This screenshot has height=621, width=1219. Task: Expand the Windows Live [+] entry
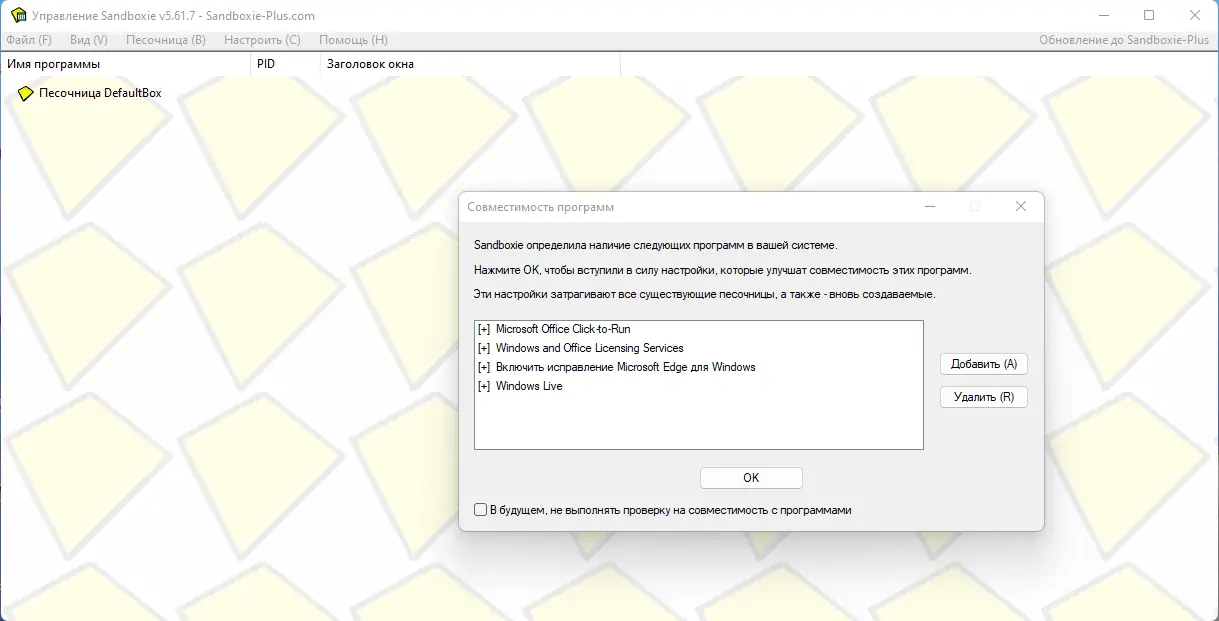(x=484, y=386)
